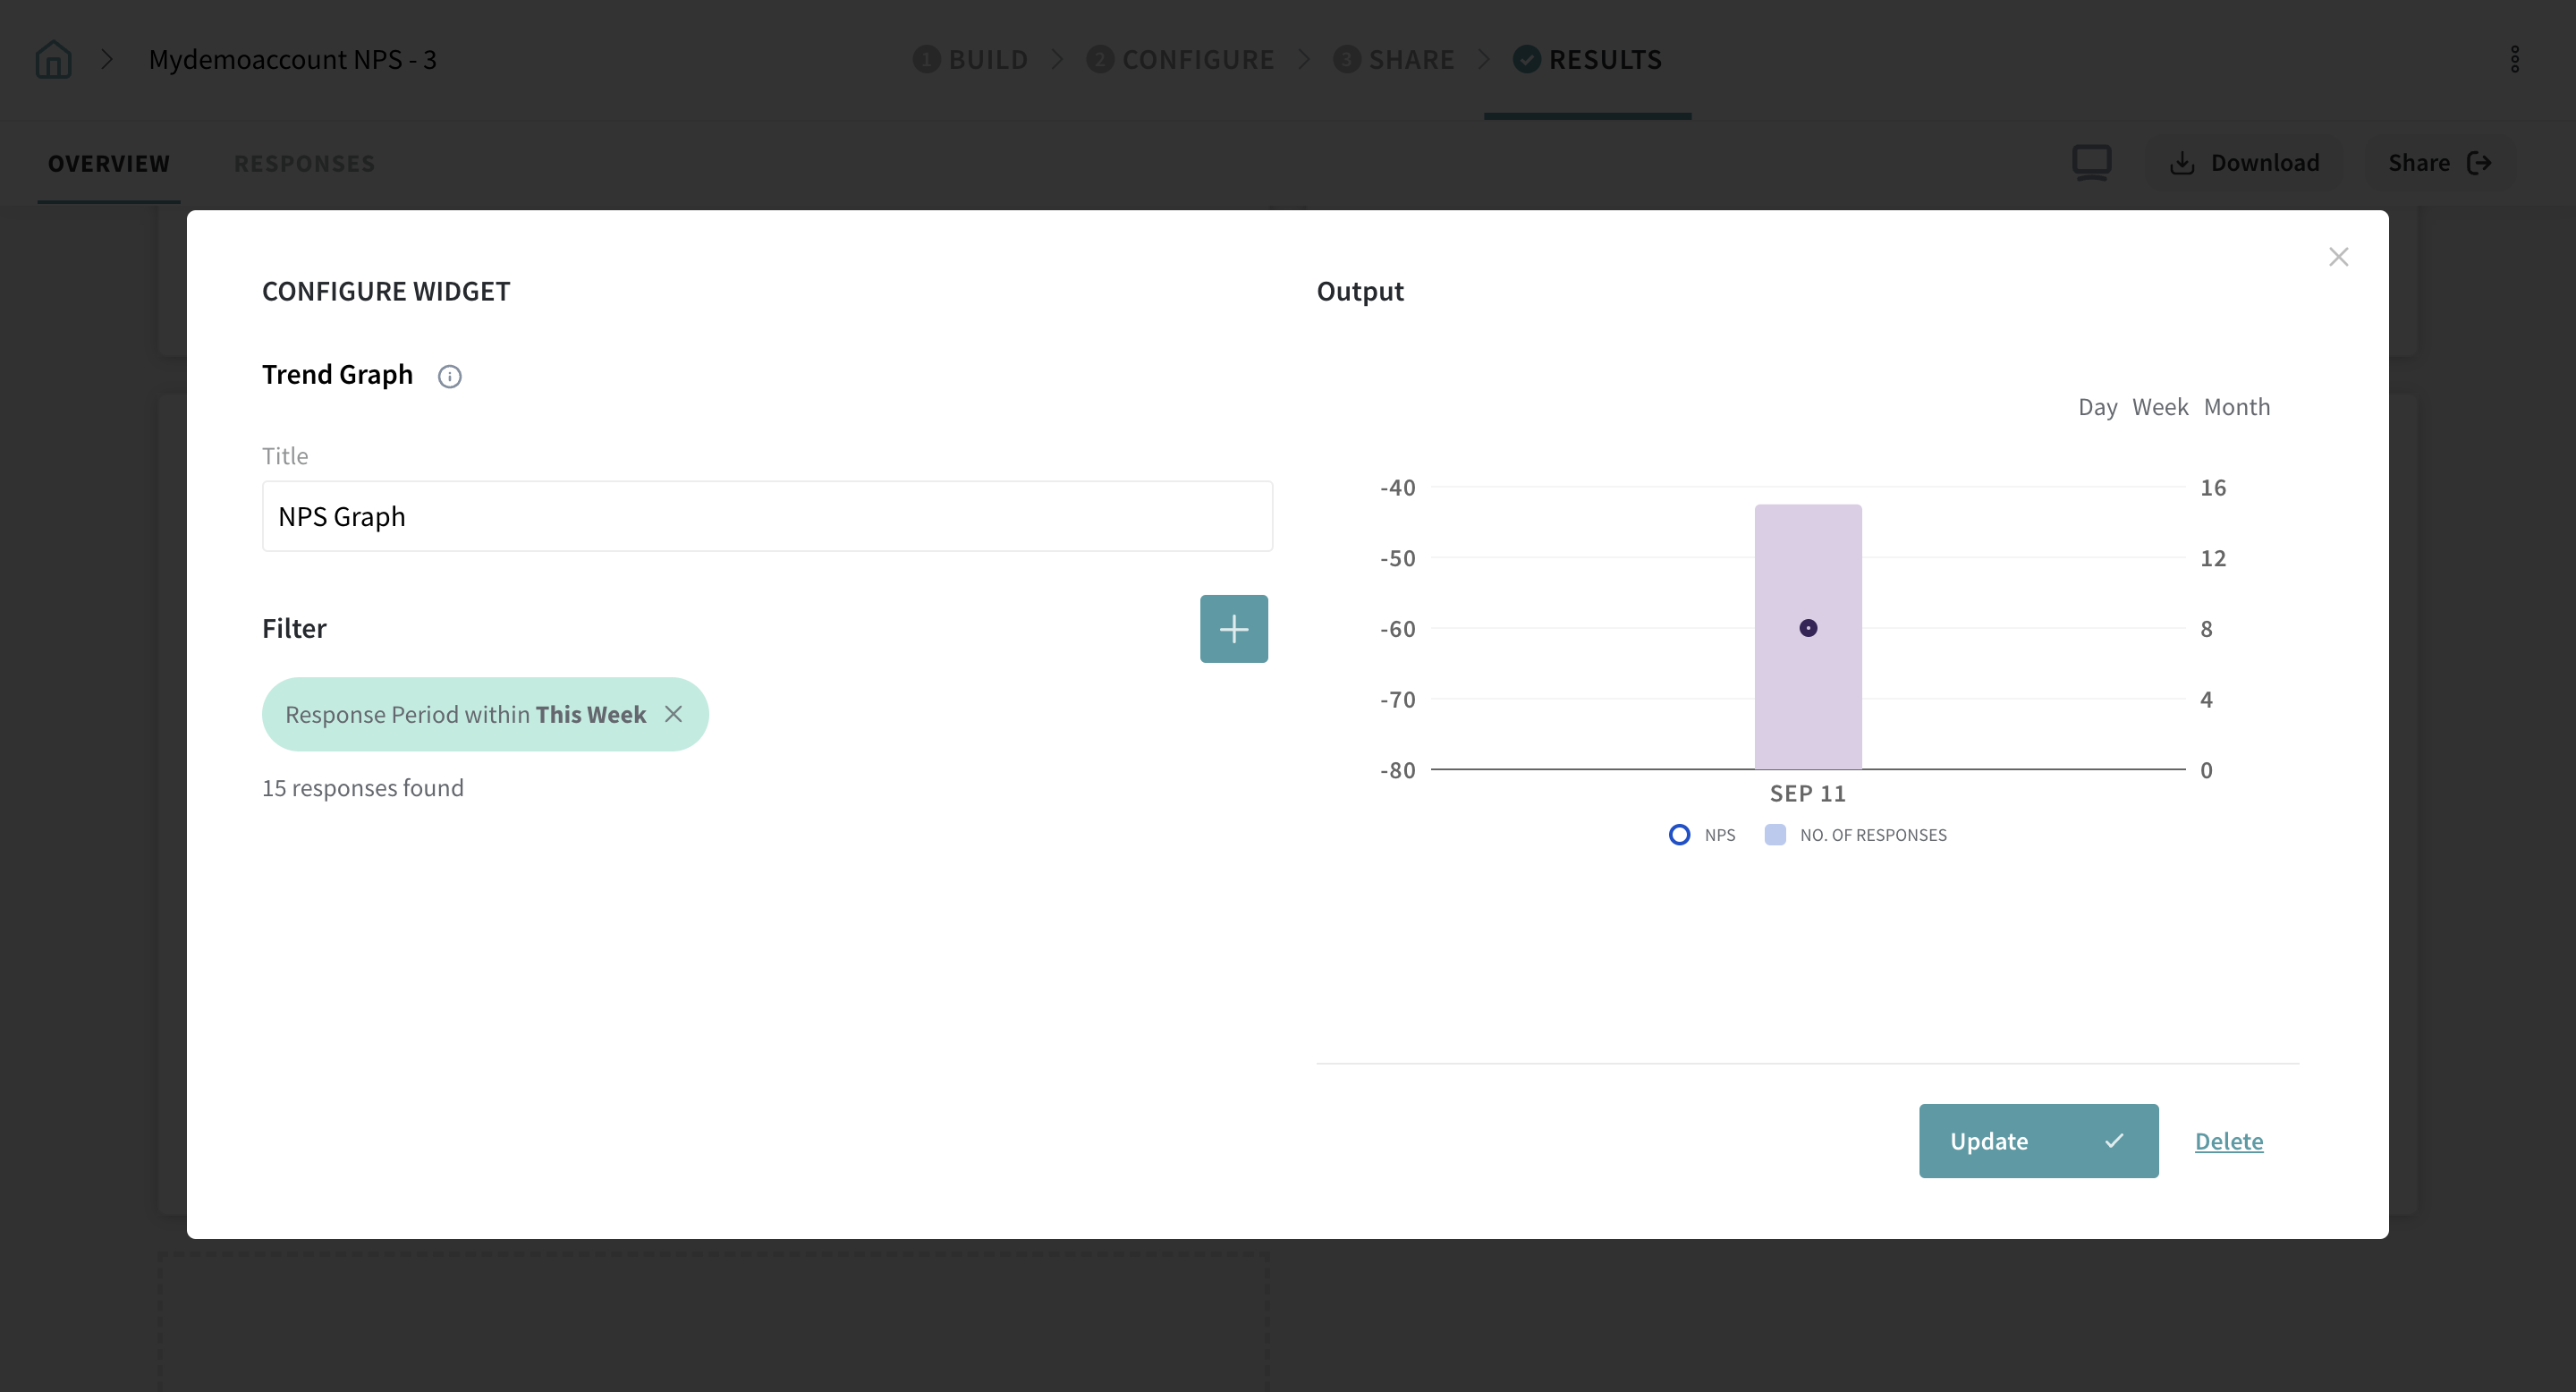
Task: Toggle No. of Responses legend swatch
Action: tap(1775, 835)
